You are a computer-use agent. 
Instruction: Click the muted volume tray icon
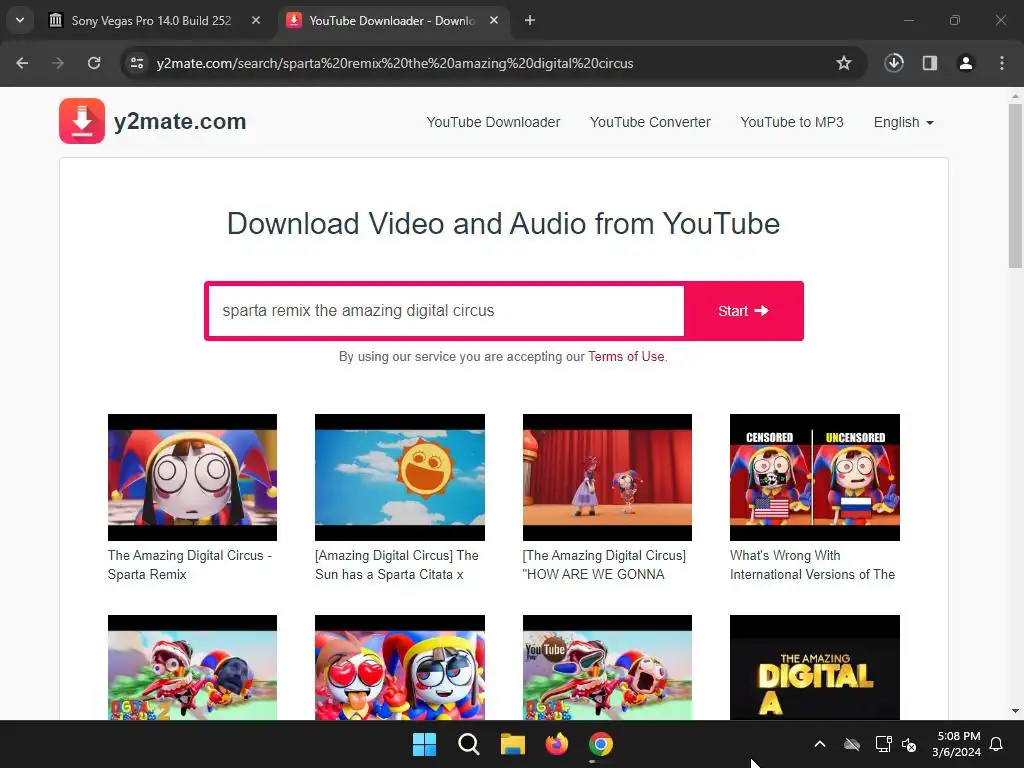tap(909, 744)
